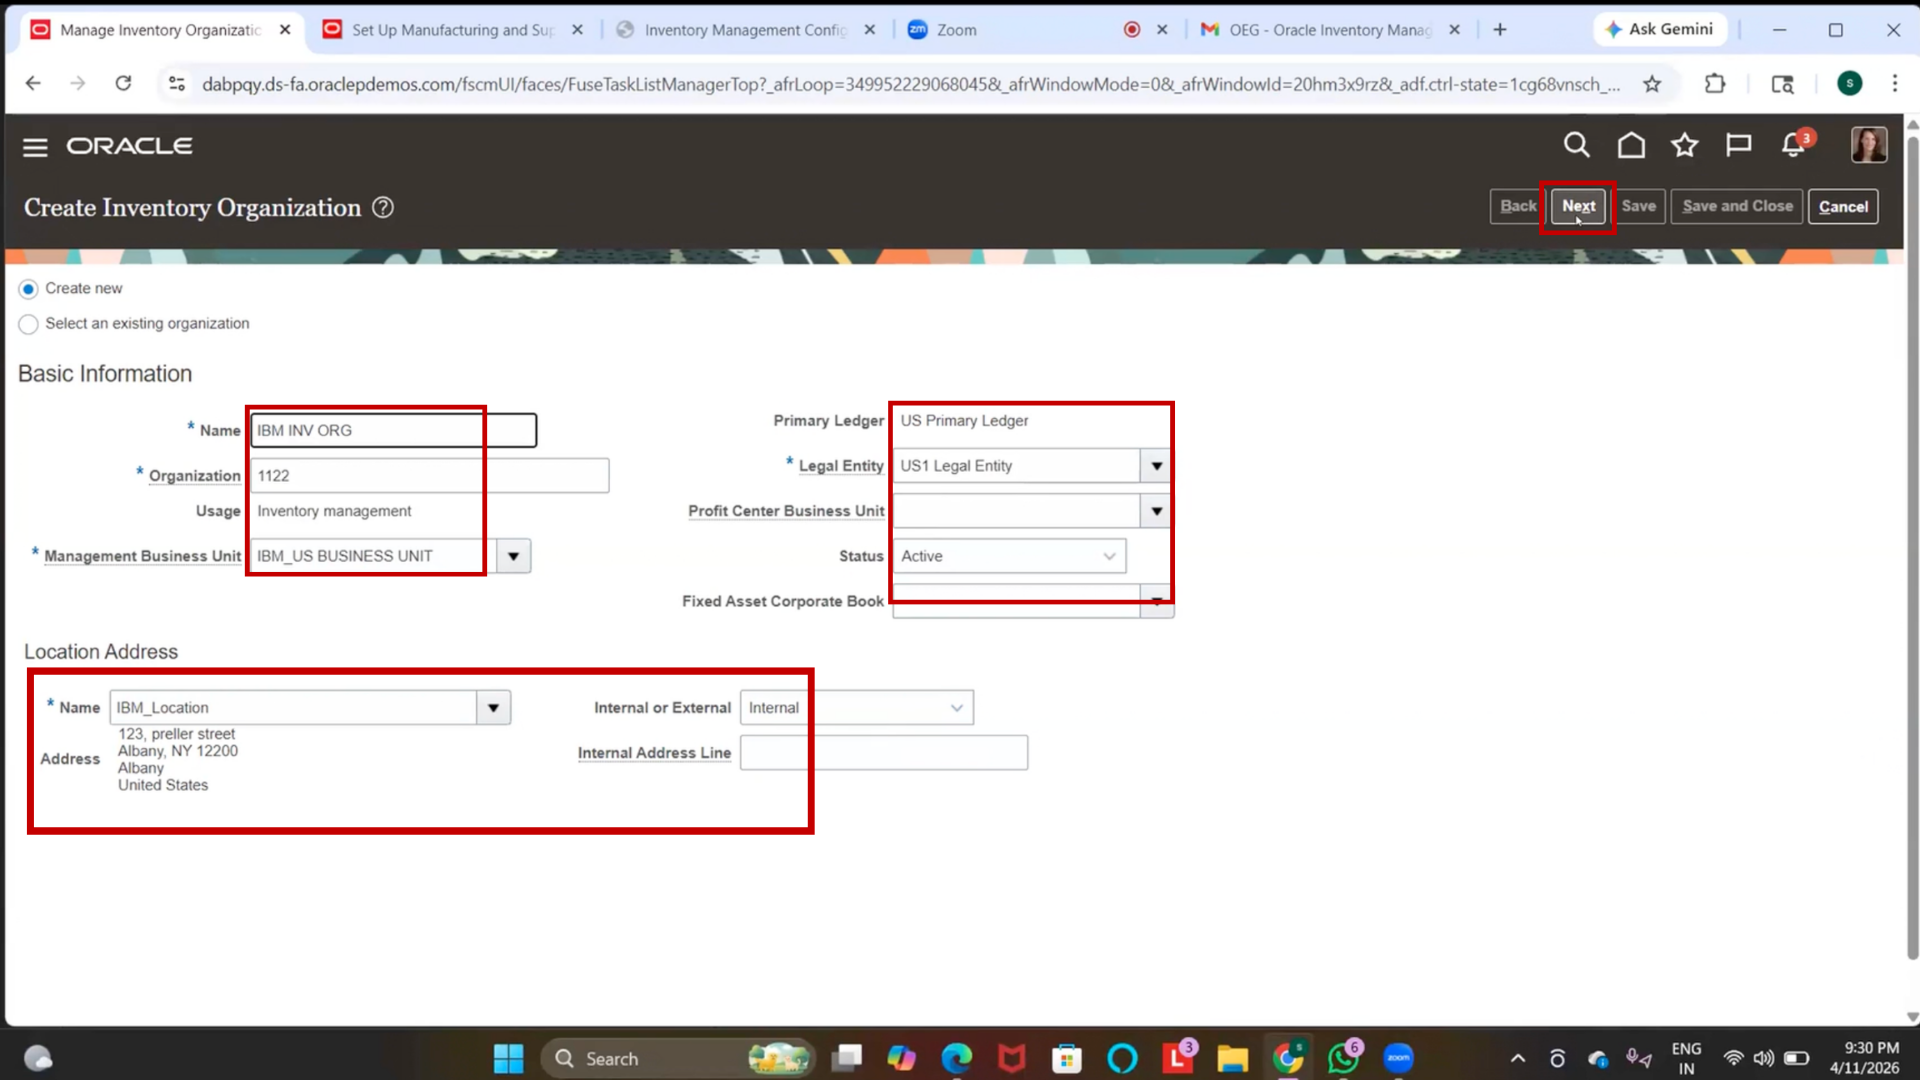
Task: Show hidden system tray icons chevron
Action: [1517, 1058]
